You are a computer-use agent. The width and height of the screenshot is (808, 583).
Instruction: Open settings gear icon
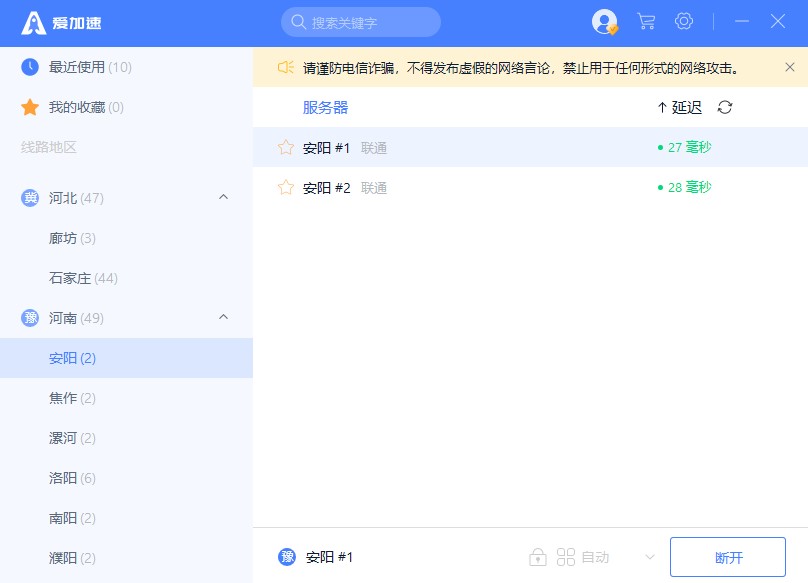click(x=684, y=21)
